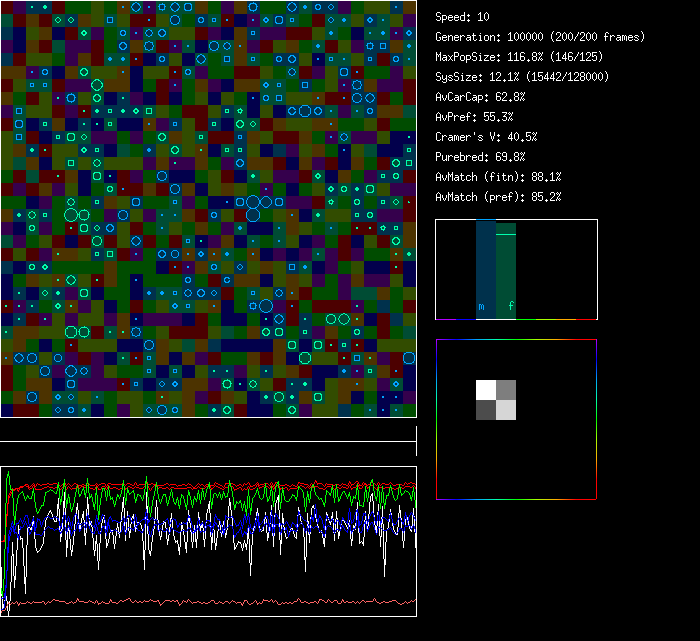Viewport: 700px width, 641px height.
Task: Select the SysSize statistic line
Action: pyautogui.click(x=522, y=77)
